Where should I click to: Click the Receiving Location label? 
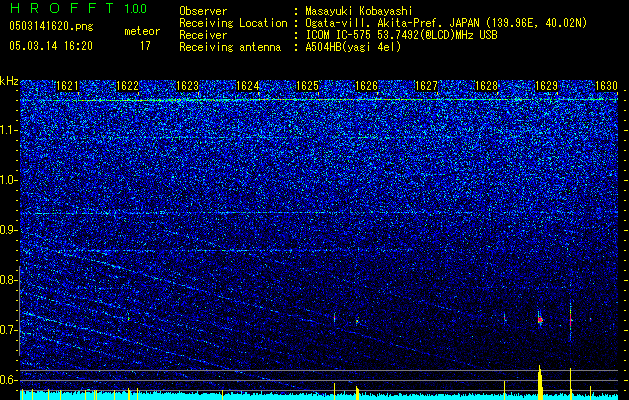coord(233,23)
